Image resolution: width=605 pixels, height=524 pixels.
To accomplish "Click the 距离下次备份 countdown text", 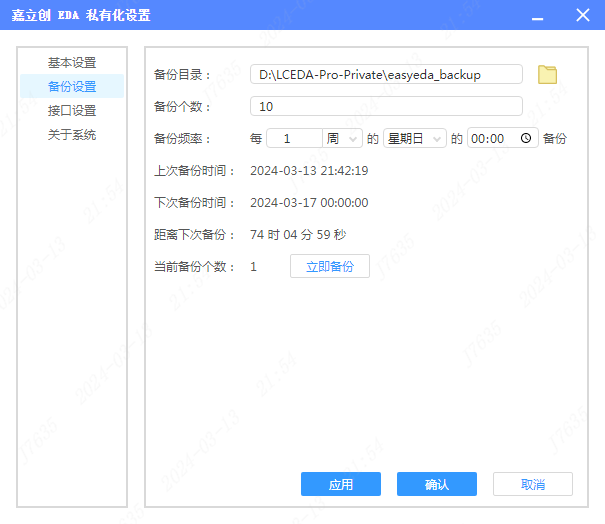I will pos(298,235).
